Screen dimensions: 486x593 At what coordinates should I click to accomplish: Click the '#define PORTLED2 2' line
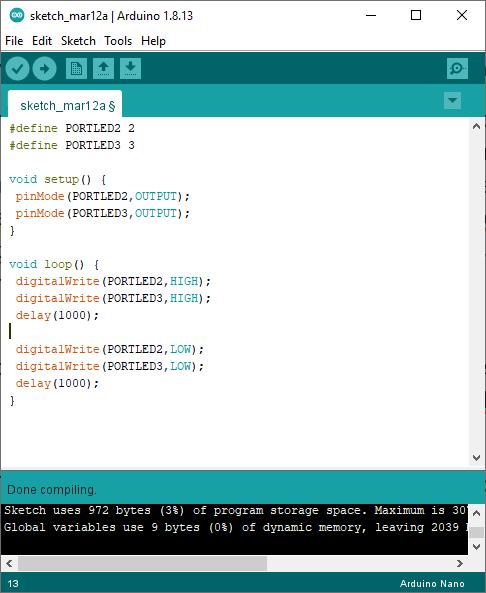(x=72, y=128)
